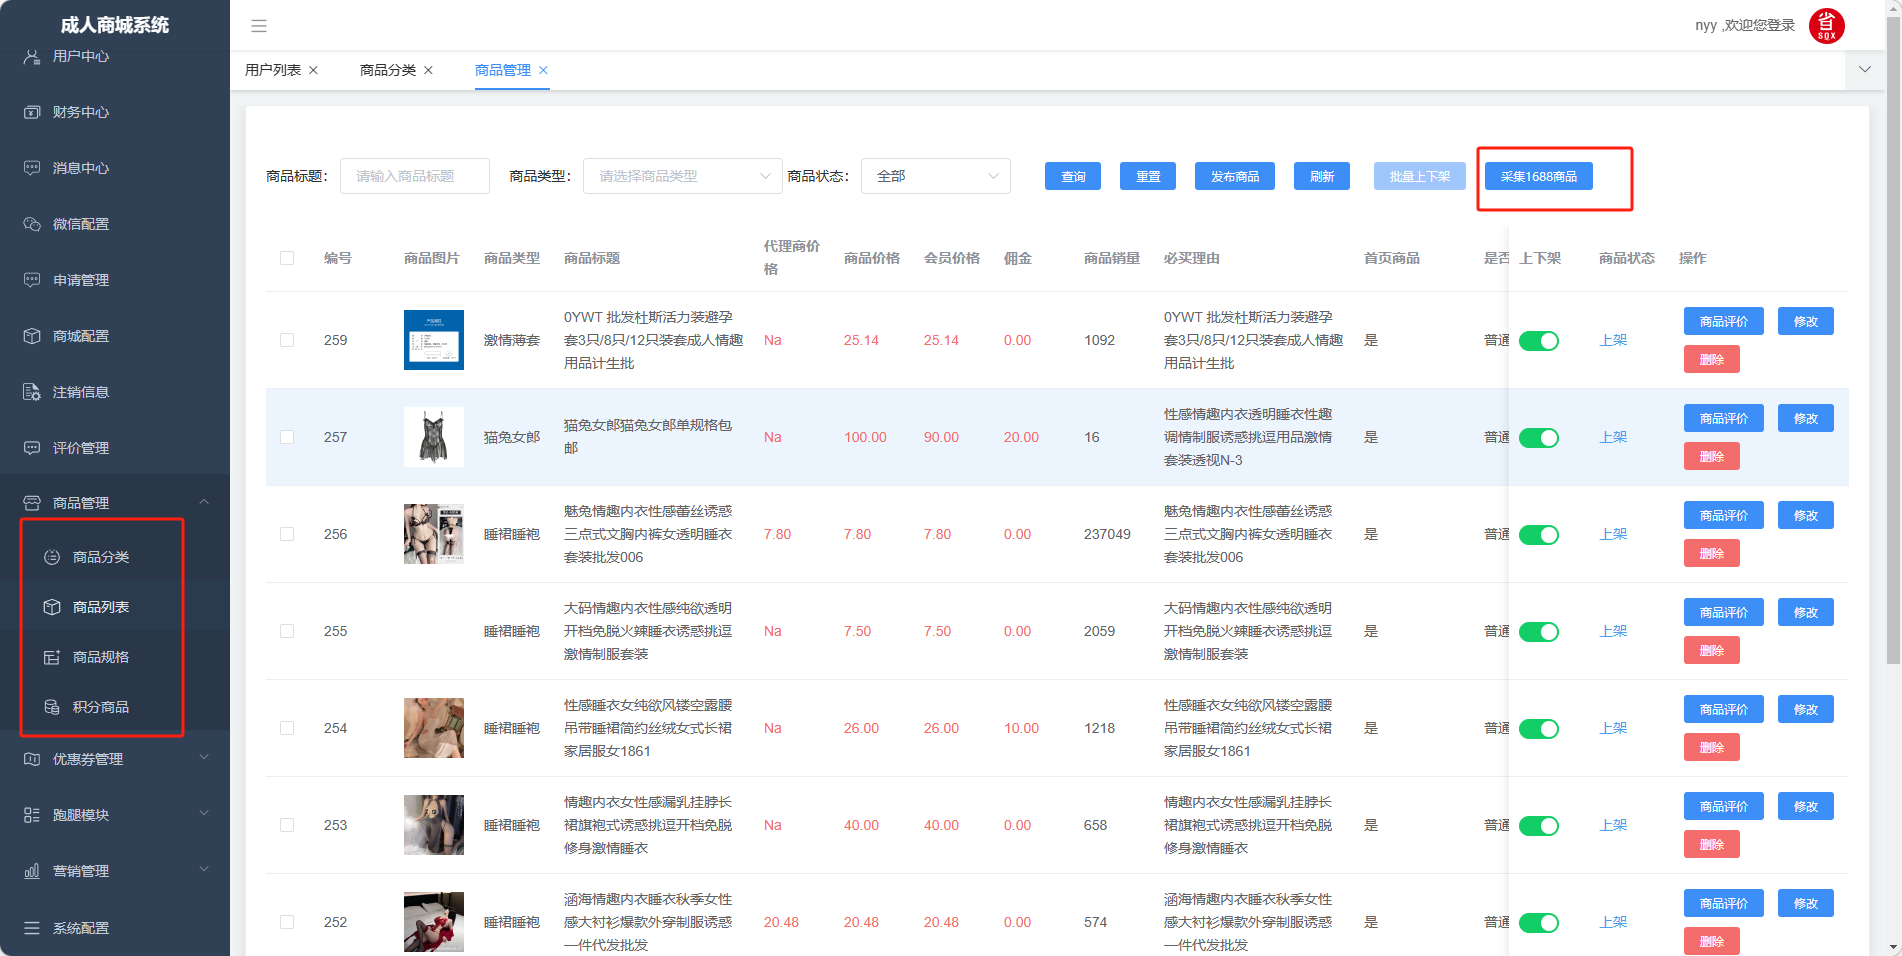Open the 财务中心 sidebar icon
The height and width of the screenshot is (956, 1902).
[32, 112]
